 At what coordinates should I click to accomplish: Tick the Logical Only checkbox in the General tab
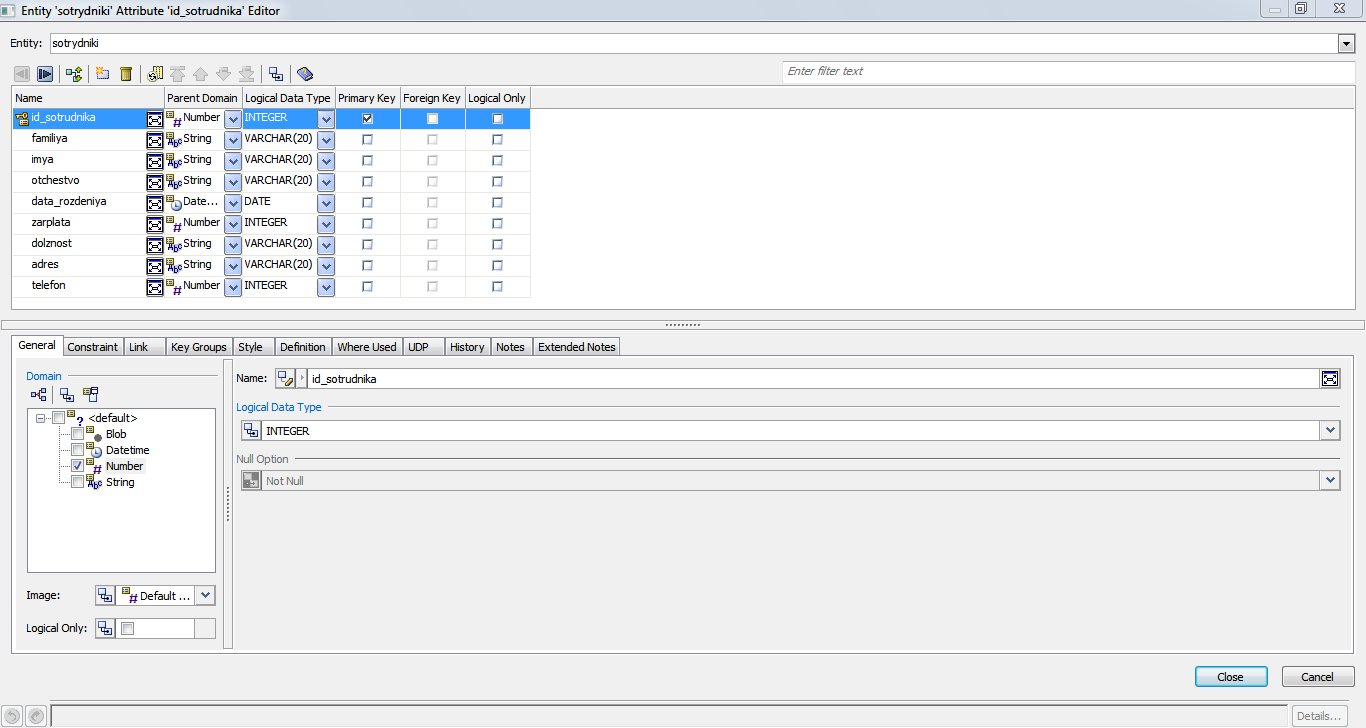click(127, 629)
